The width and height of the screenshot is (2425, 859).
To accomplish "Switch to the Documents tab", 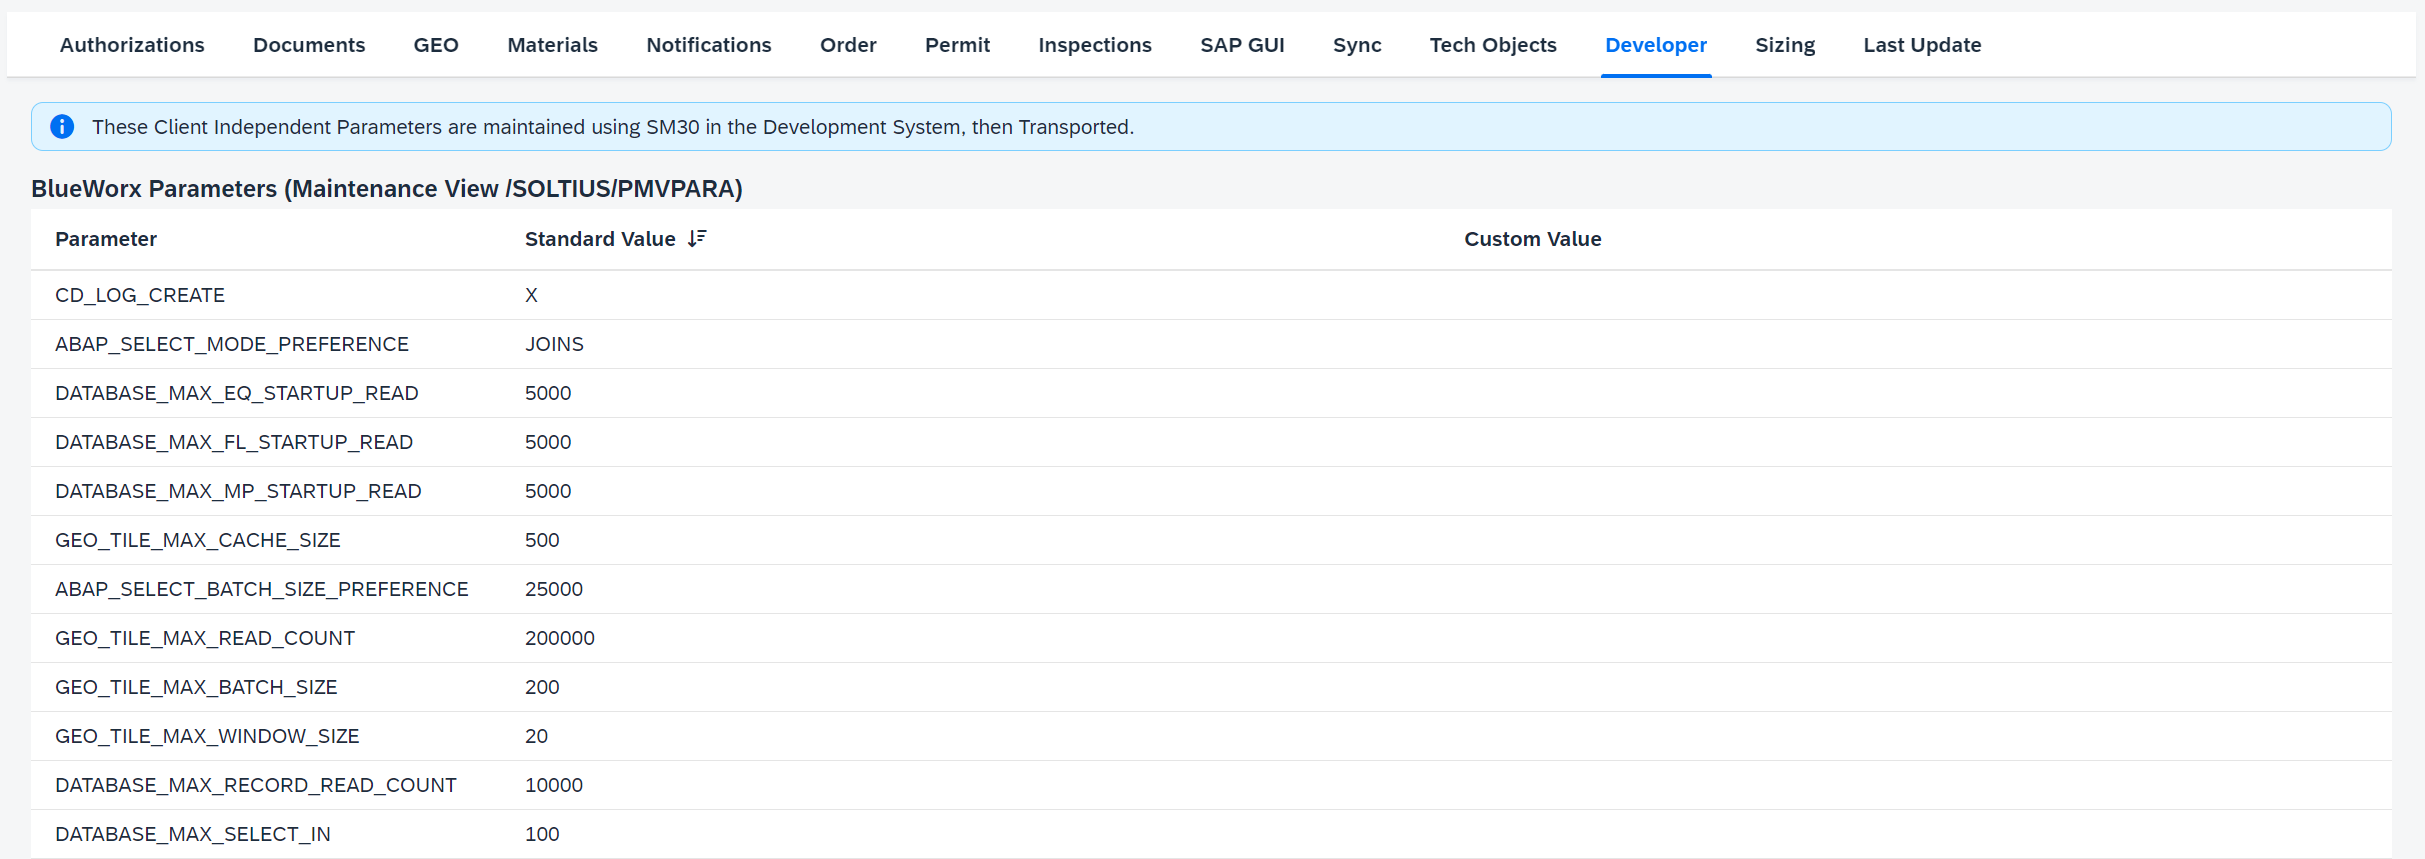I will click(x=309, y=45).
